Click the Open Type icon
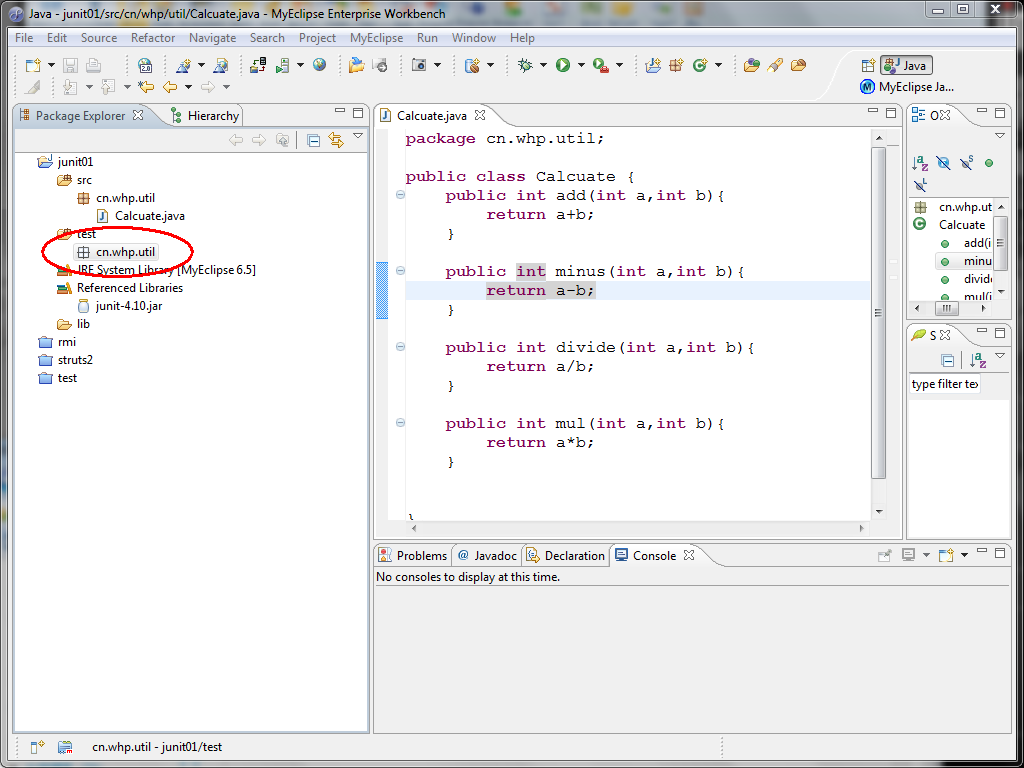 click(752, 65)
